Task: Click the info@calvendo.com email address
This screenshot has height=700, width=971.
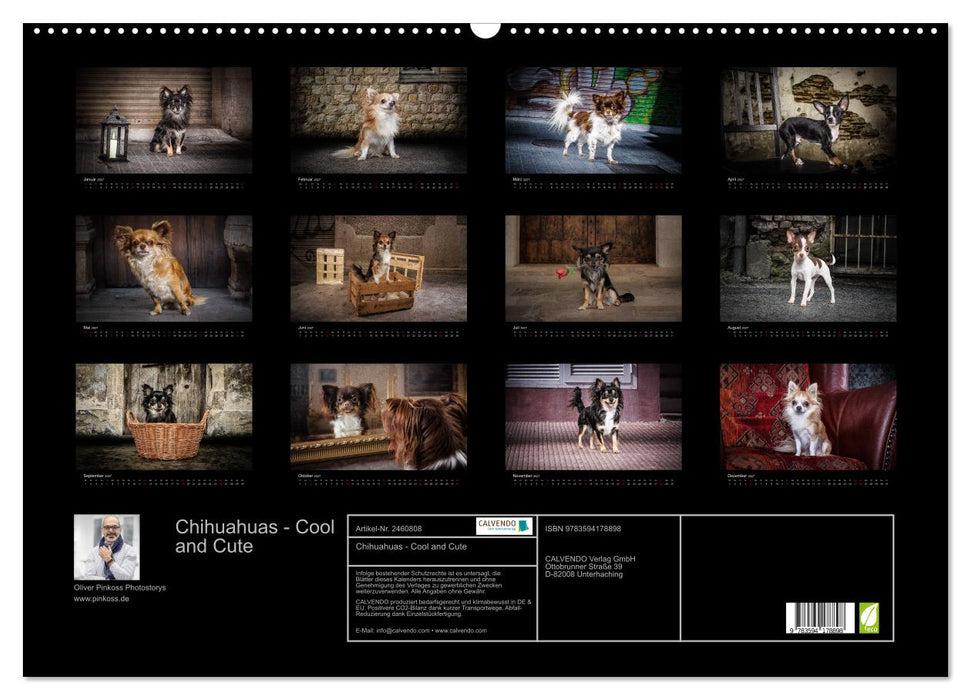Action: tap(403, 631)
